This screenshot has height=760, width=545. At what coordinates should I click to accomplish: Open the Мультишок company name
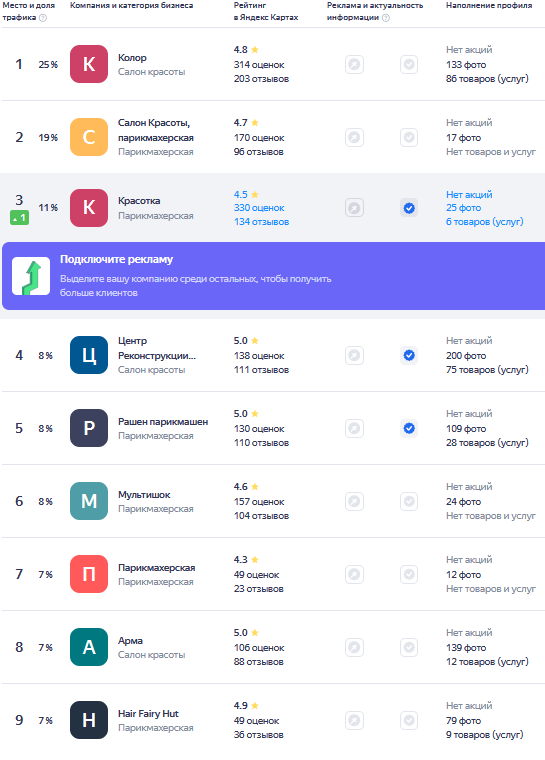[144, 495]
